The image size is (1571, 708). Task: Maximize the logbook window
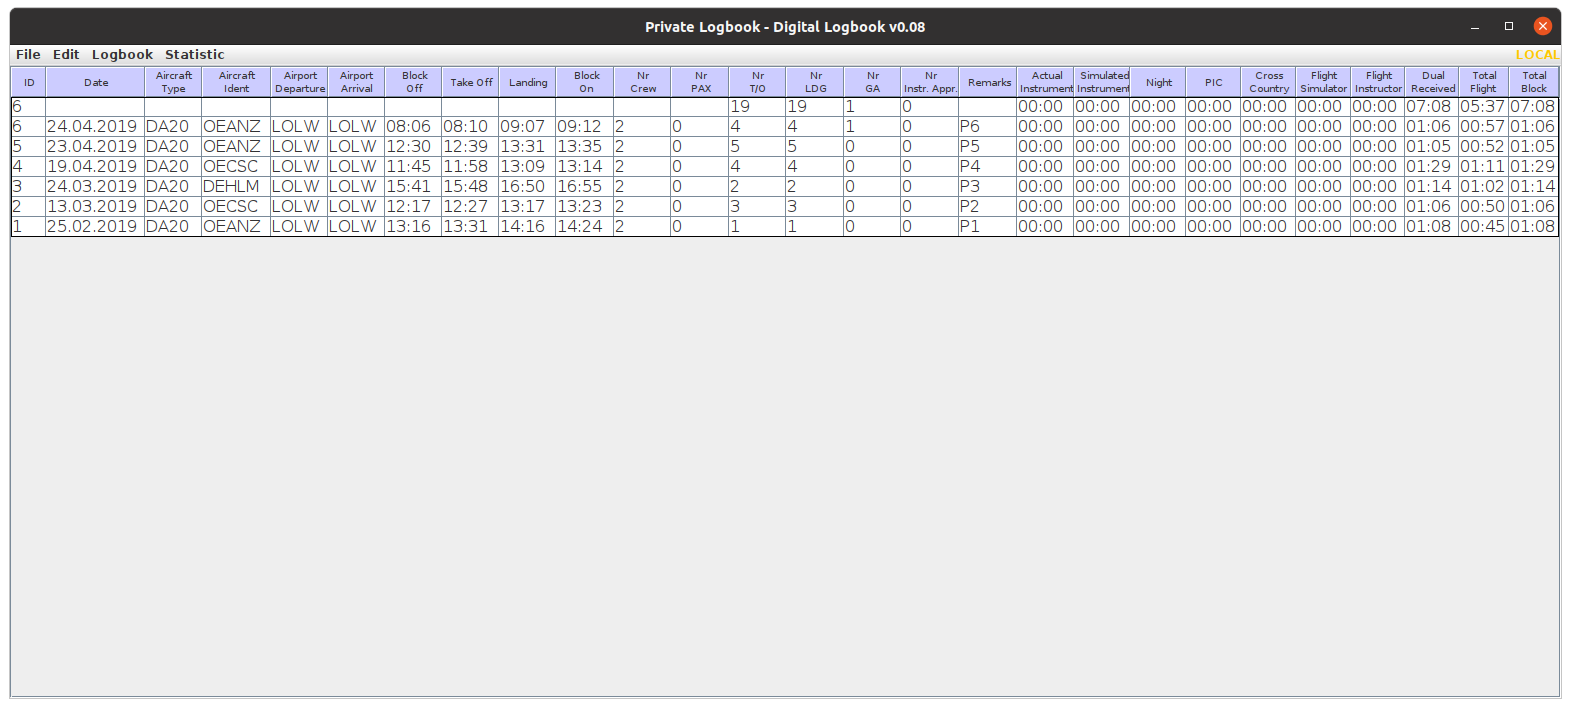(1508, 26)
